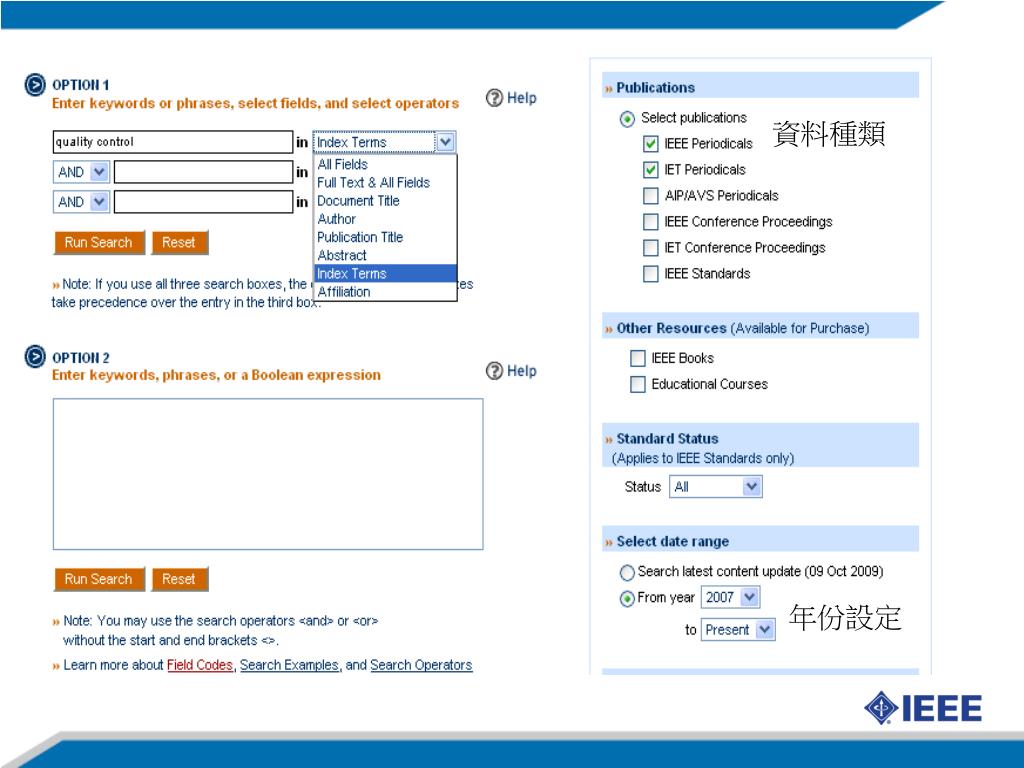Choose 'Affiliation' in the field list
Image resolution: width=1024 pixels, height=768 pixels.
point(385,292)
